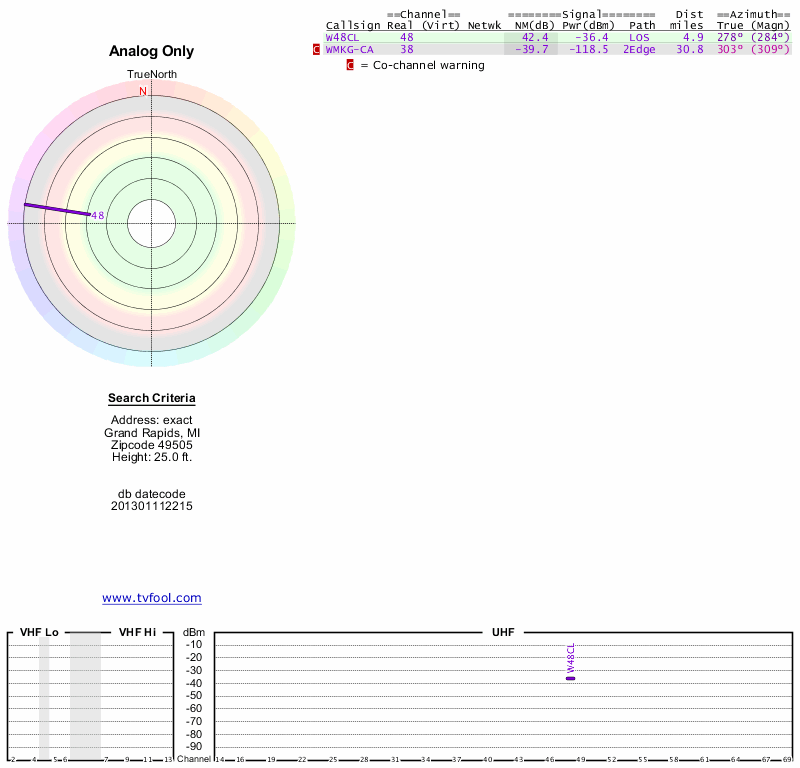
Task: Select the WMKG-CA callsign row entry
Action: 349,49
